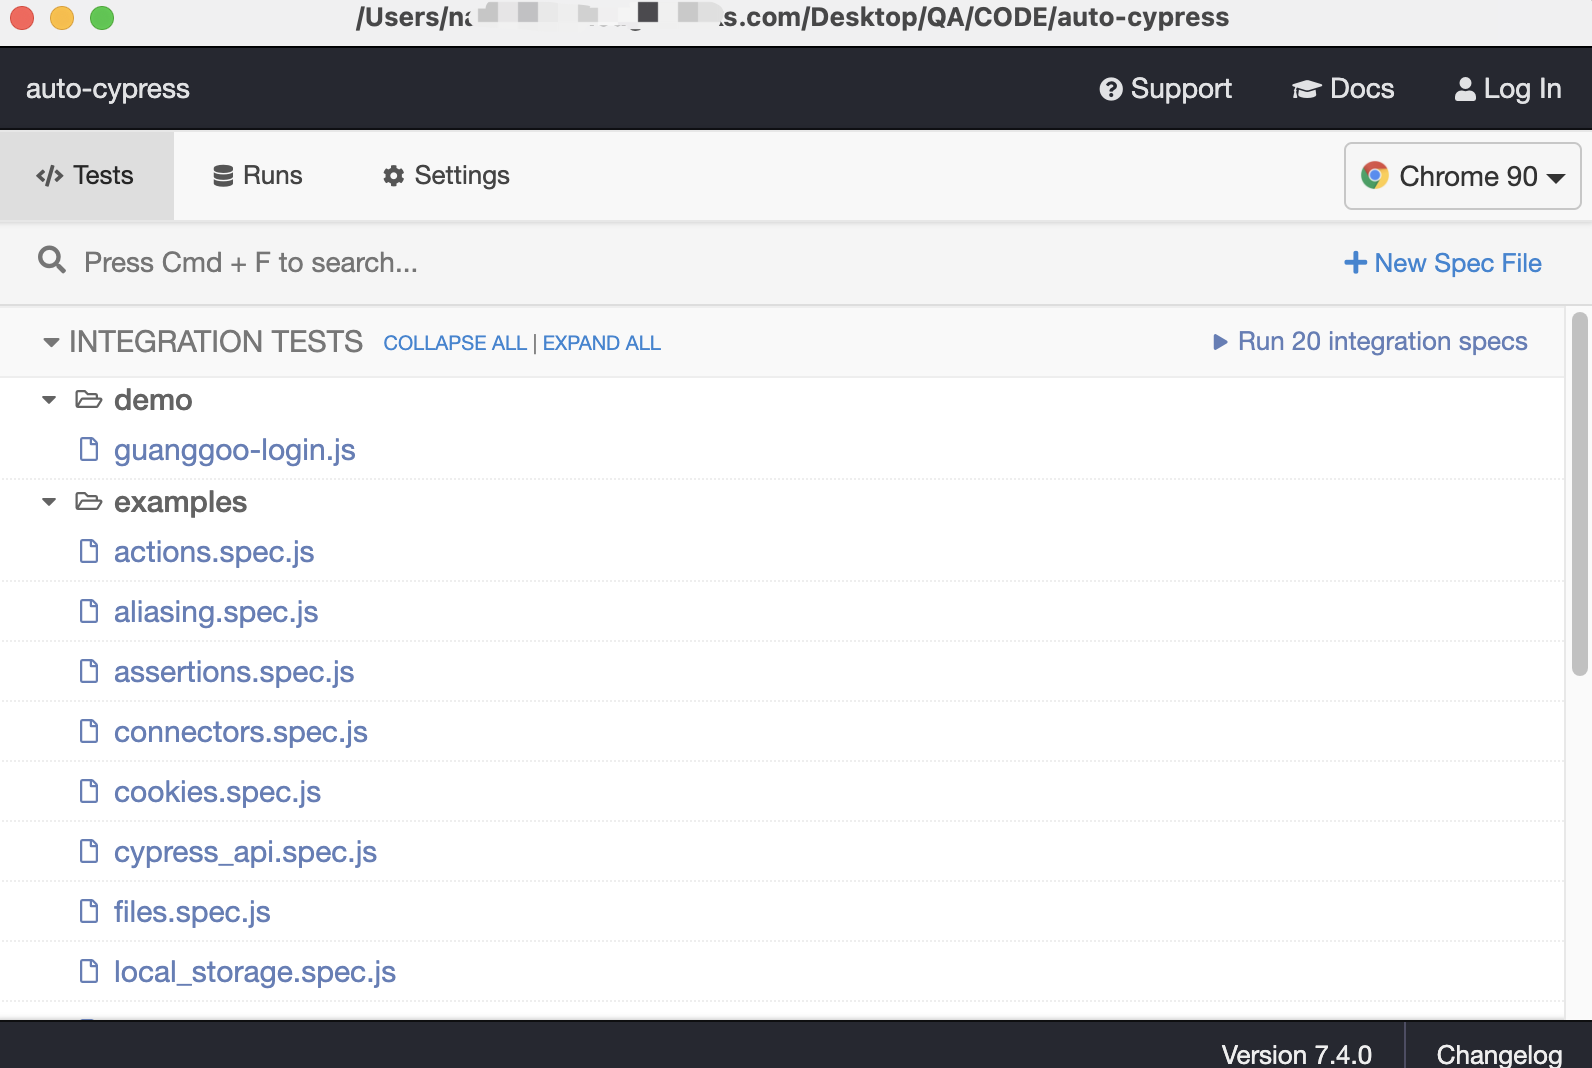
Task: Open the Docs link
Action: 1343,89
